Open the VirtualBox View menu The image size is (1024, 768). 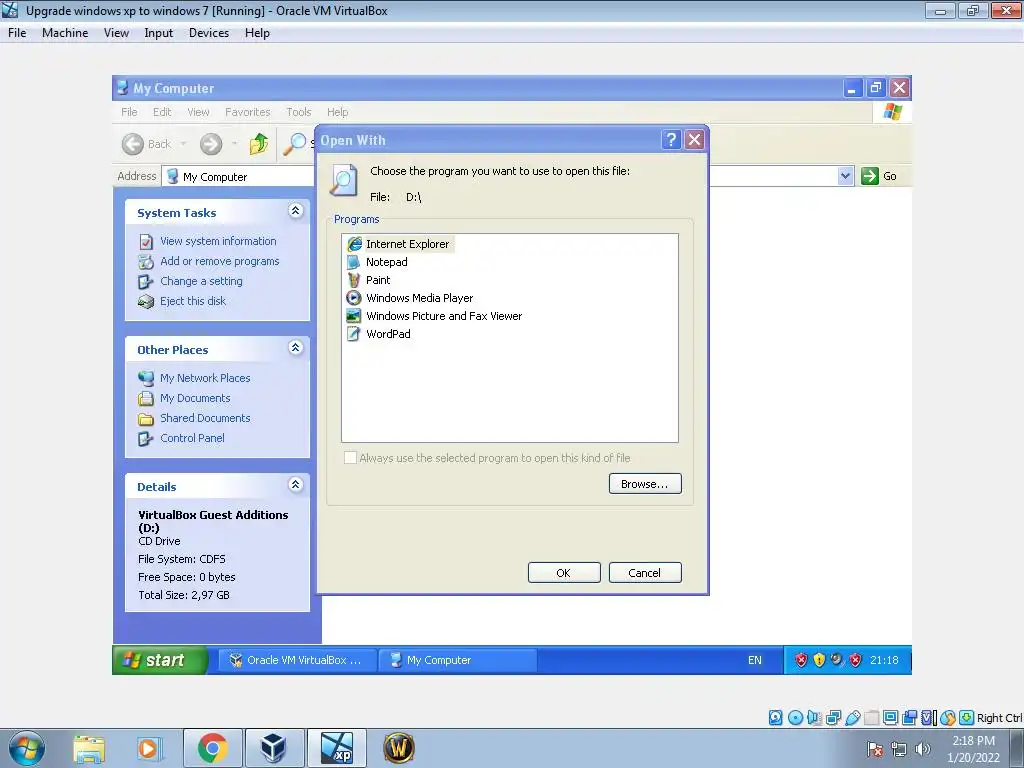tap(116, 33)
